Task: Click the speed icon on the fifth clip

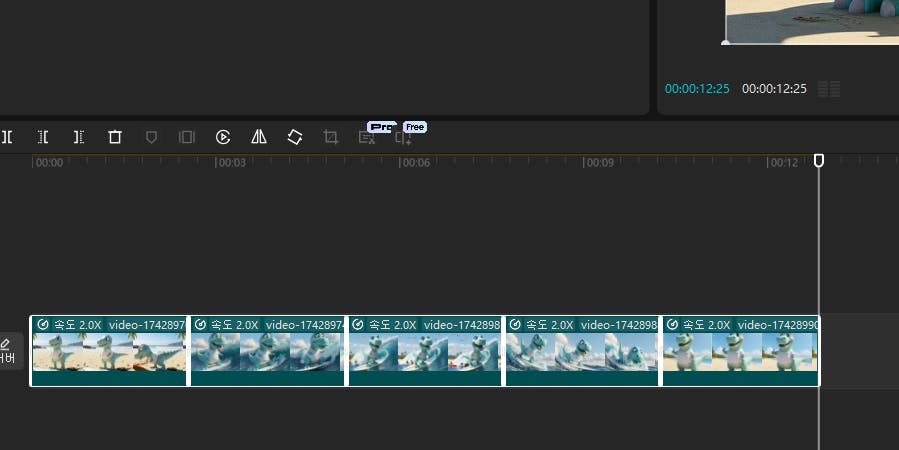Action: (672, 324)
